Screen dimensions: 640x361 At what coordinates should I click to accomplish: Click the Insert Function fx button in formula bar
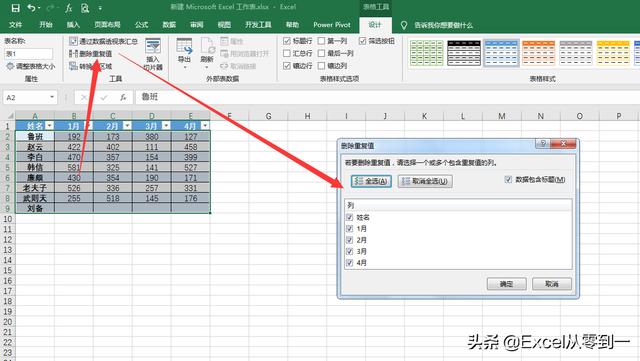[123, 97]
